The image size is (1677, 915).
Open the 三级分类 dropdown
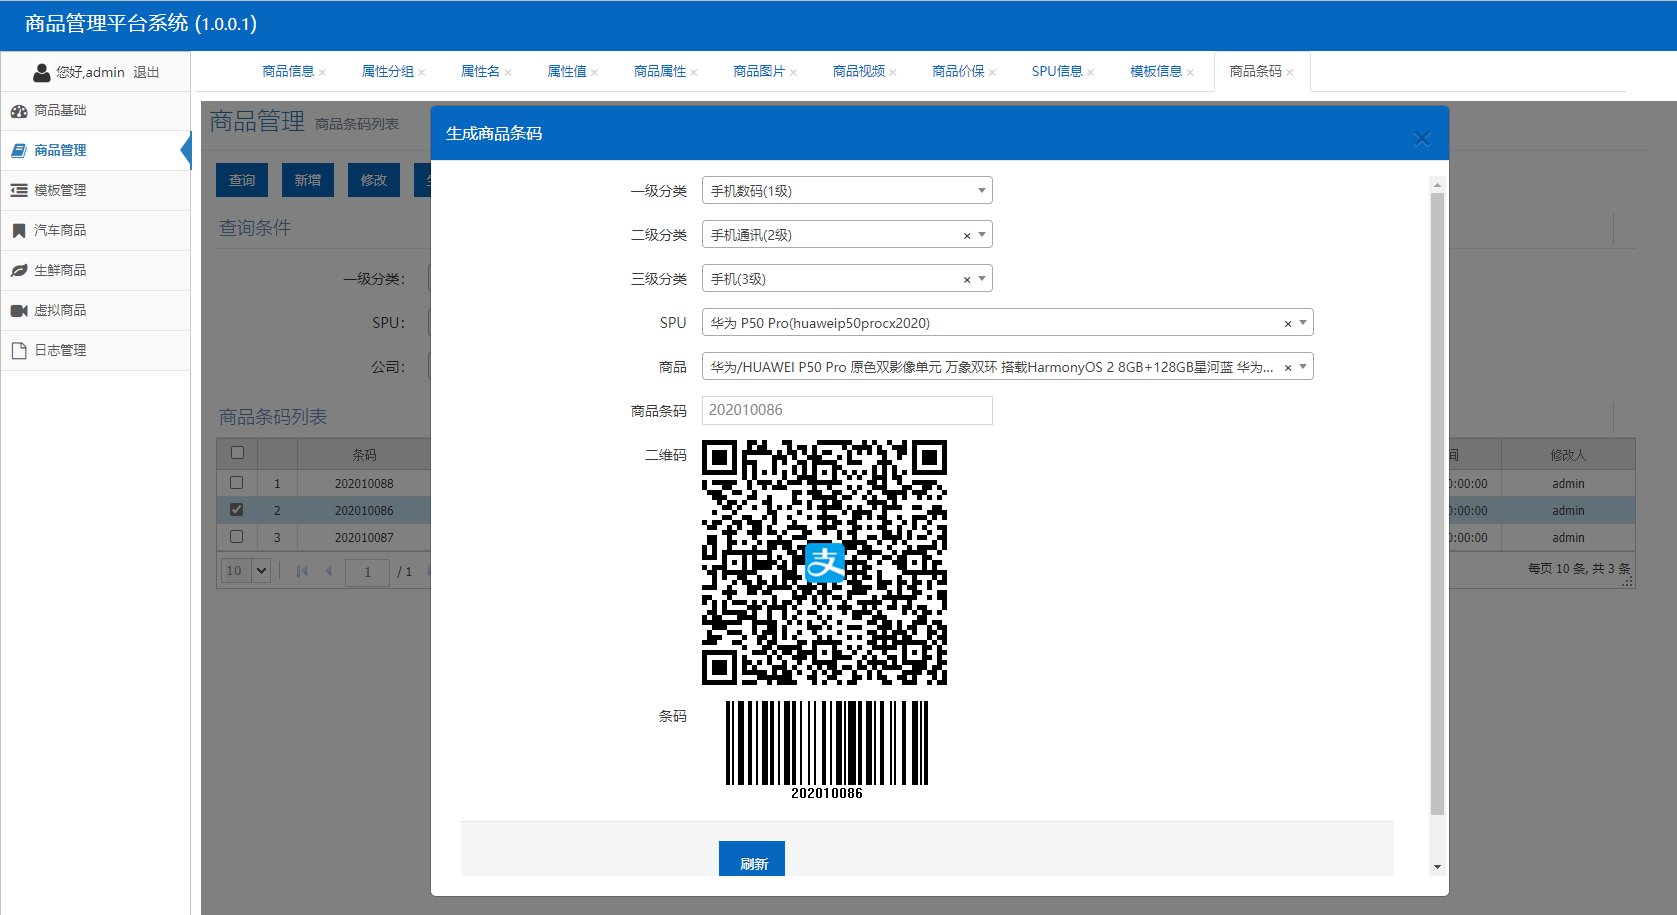click(x=982, y=279)
